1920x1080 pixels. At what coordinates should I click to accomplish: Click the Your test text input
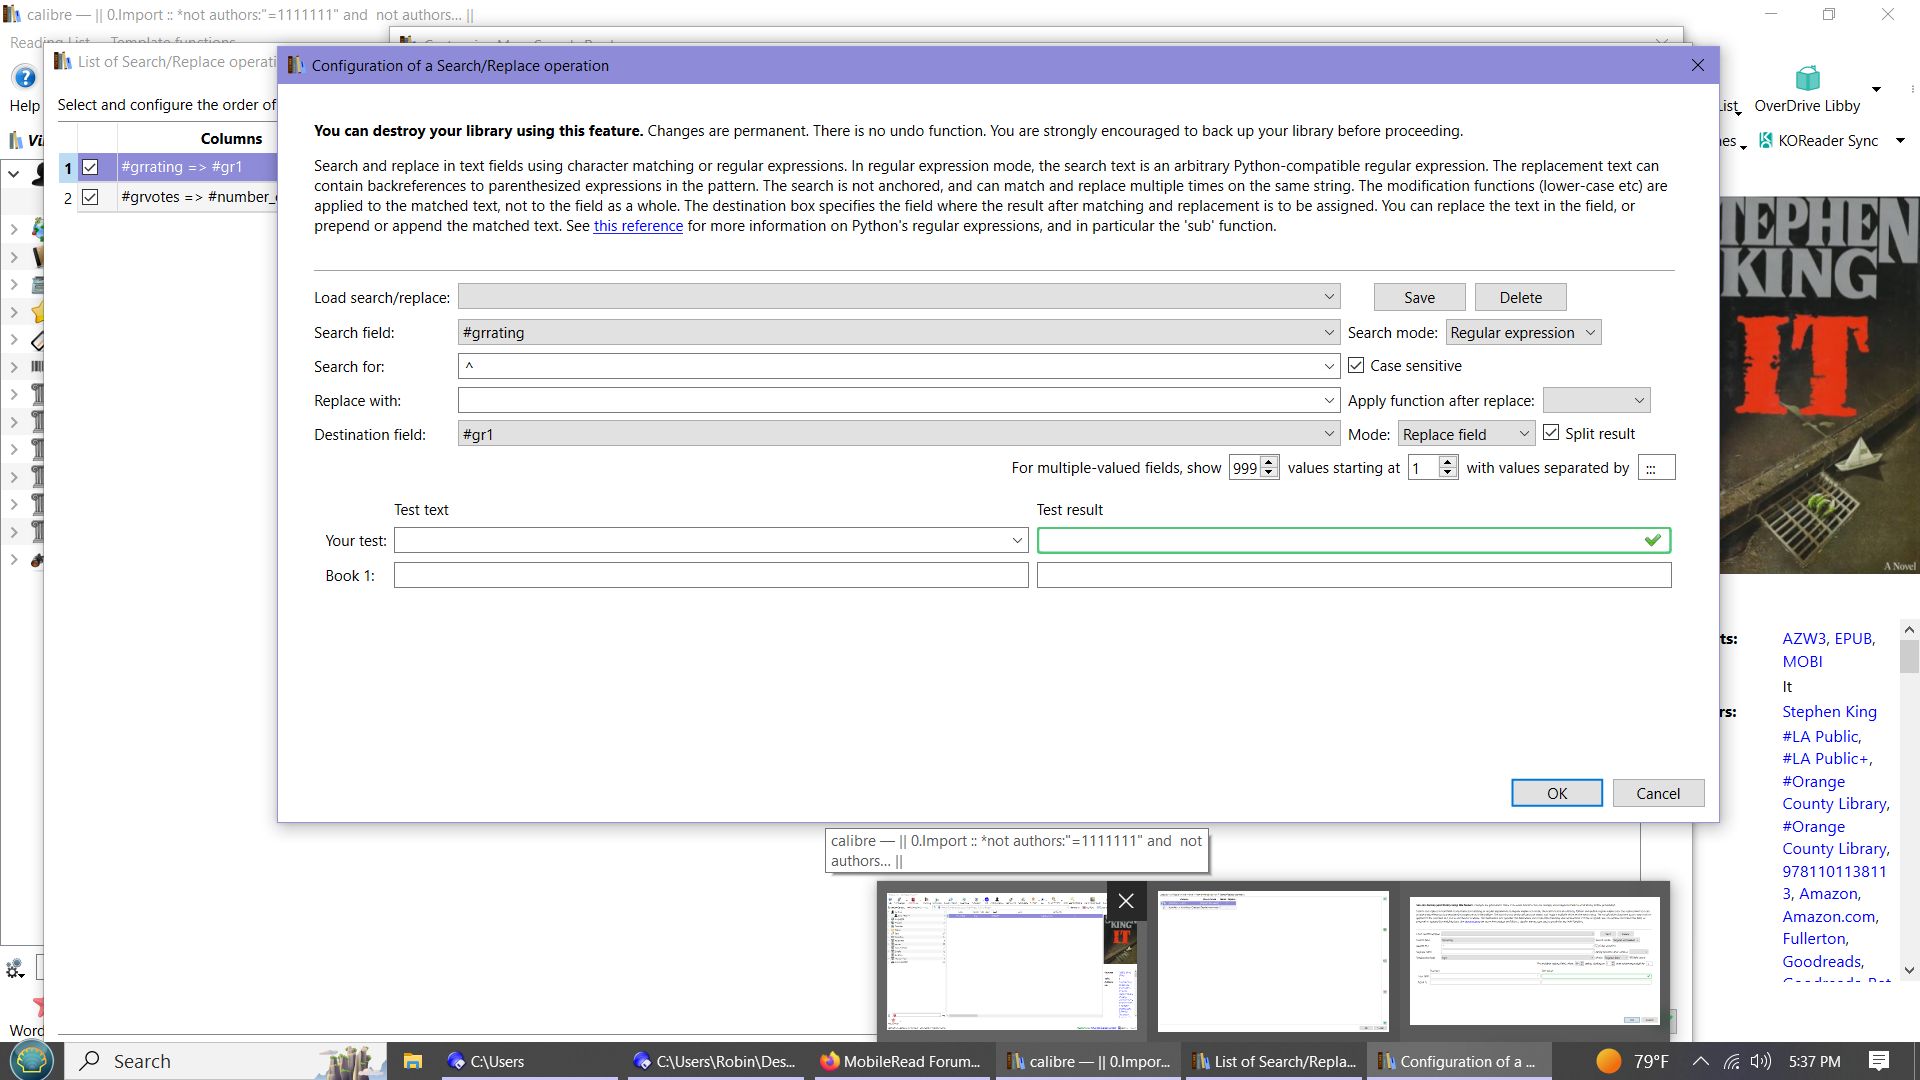point(700,541)
